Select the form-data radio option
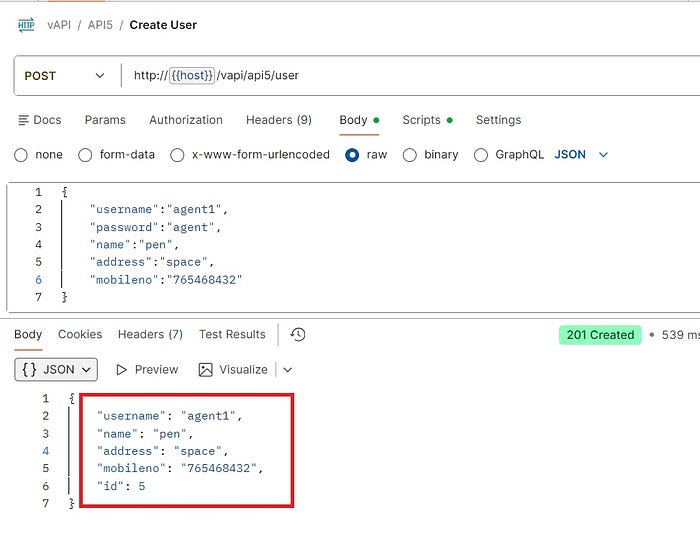This screenshot has width=700, height=547. pyautogui.click(x=85, y=155)
